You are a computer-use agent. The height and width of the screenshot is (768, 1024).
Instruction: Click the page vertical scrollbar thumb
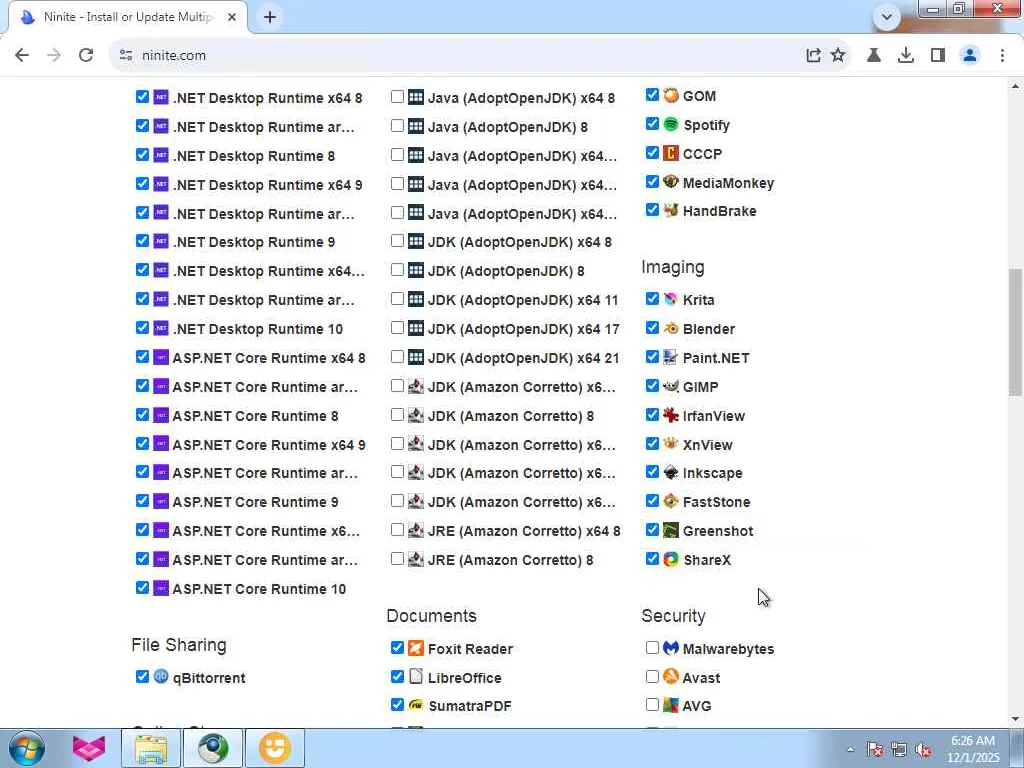tap(1015, 332)
